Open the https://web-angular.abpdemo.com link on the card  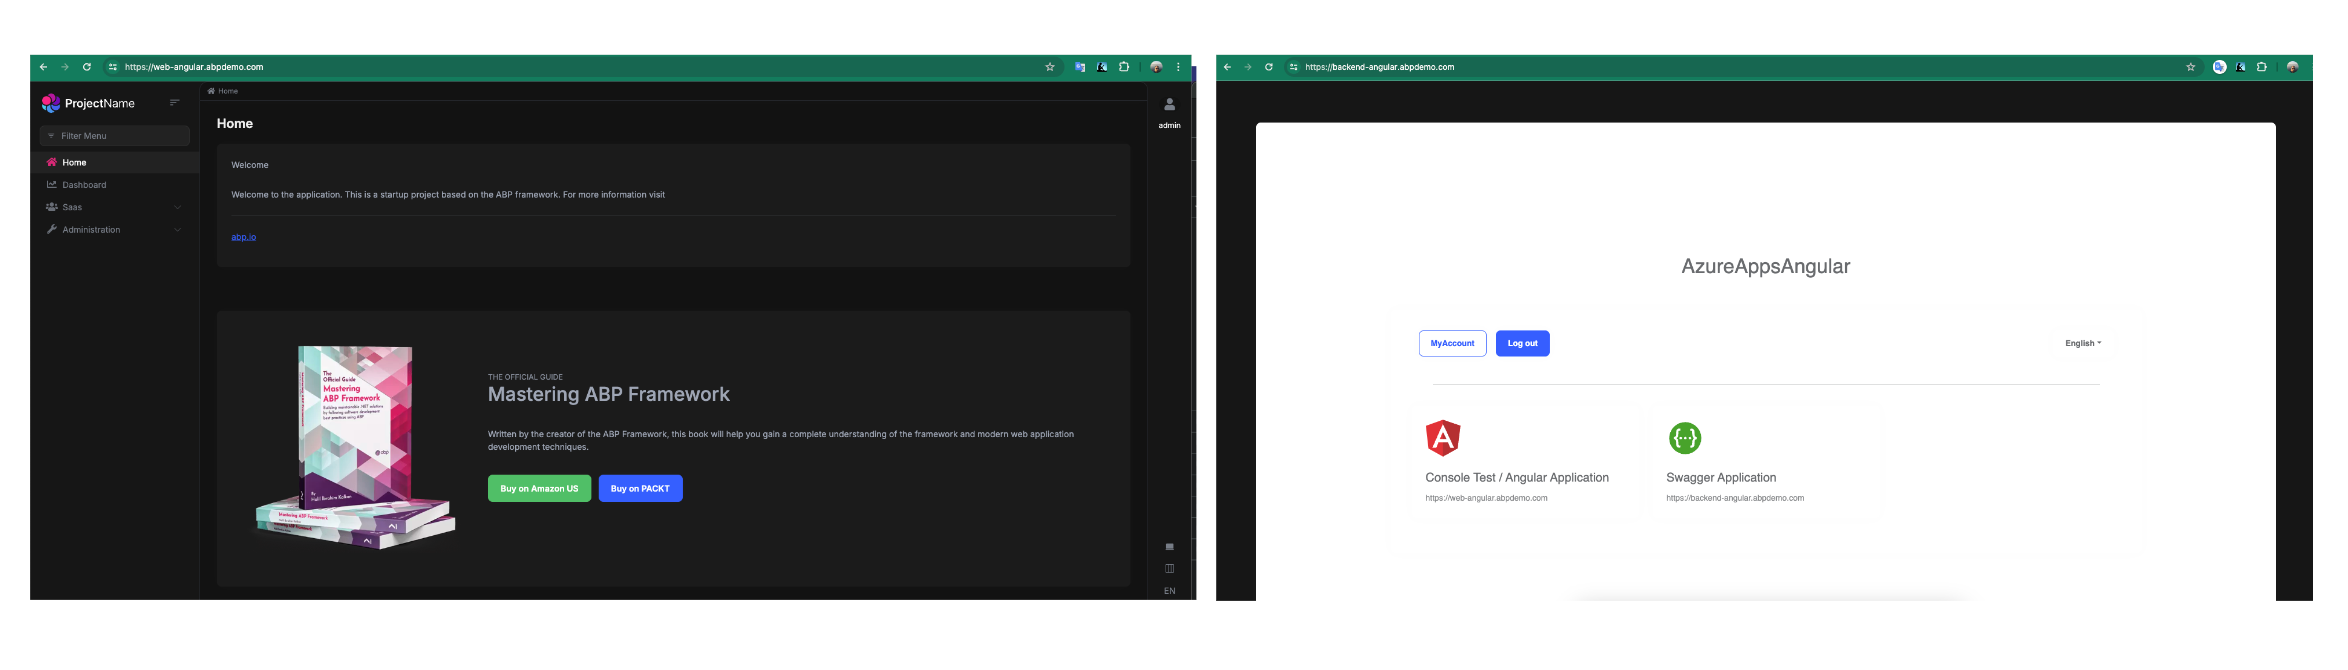point(1486,498)
